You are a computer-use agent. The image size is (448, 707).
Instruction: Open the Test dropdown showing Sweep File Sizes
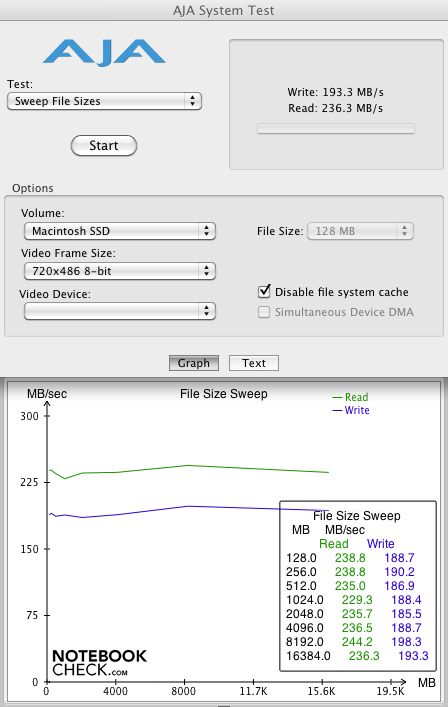(x=104, y=101)
